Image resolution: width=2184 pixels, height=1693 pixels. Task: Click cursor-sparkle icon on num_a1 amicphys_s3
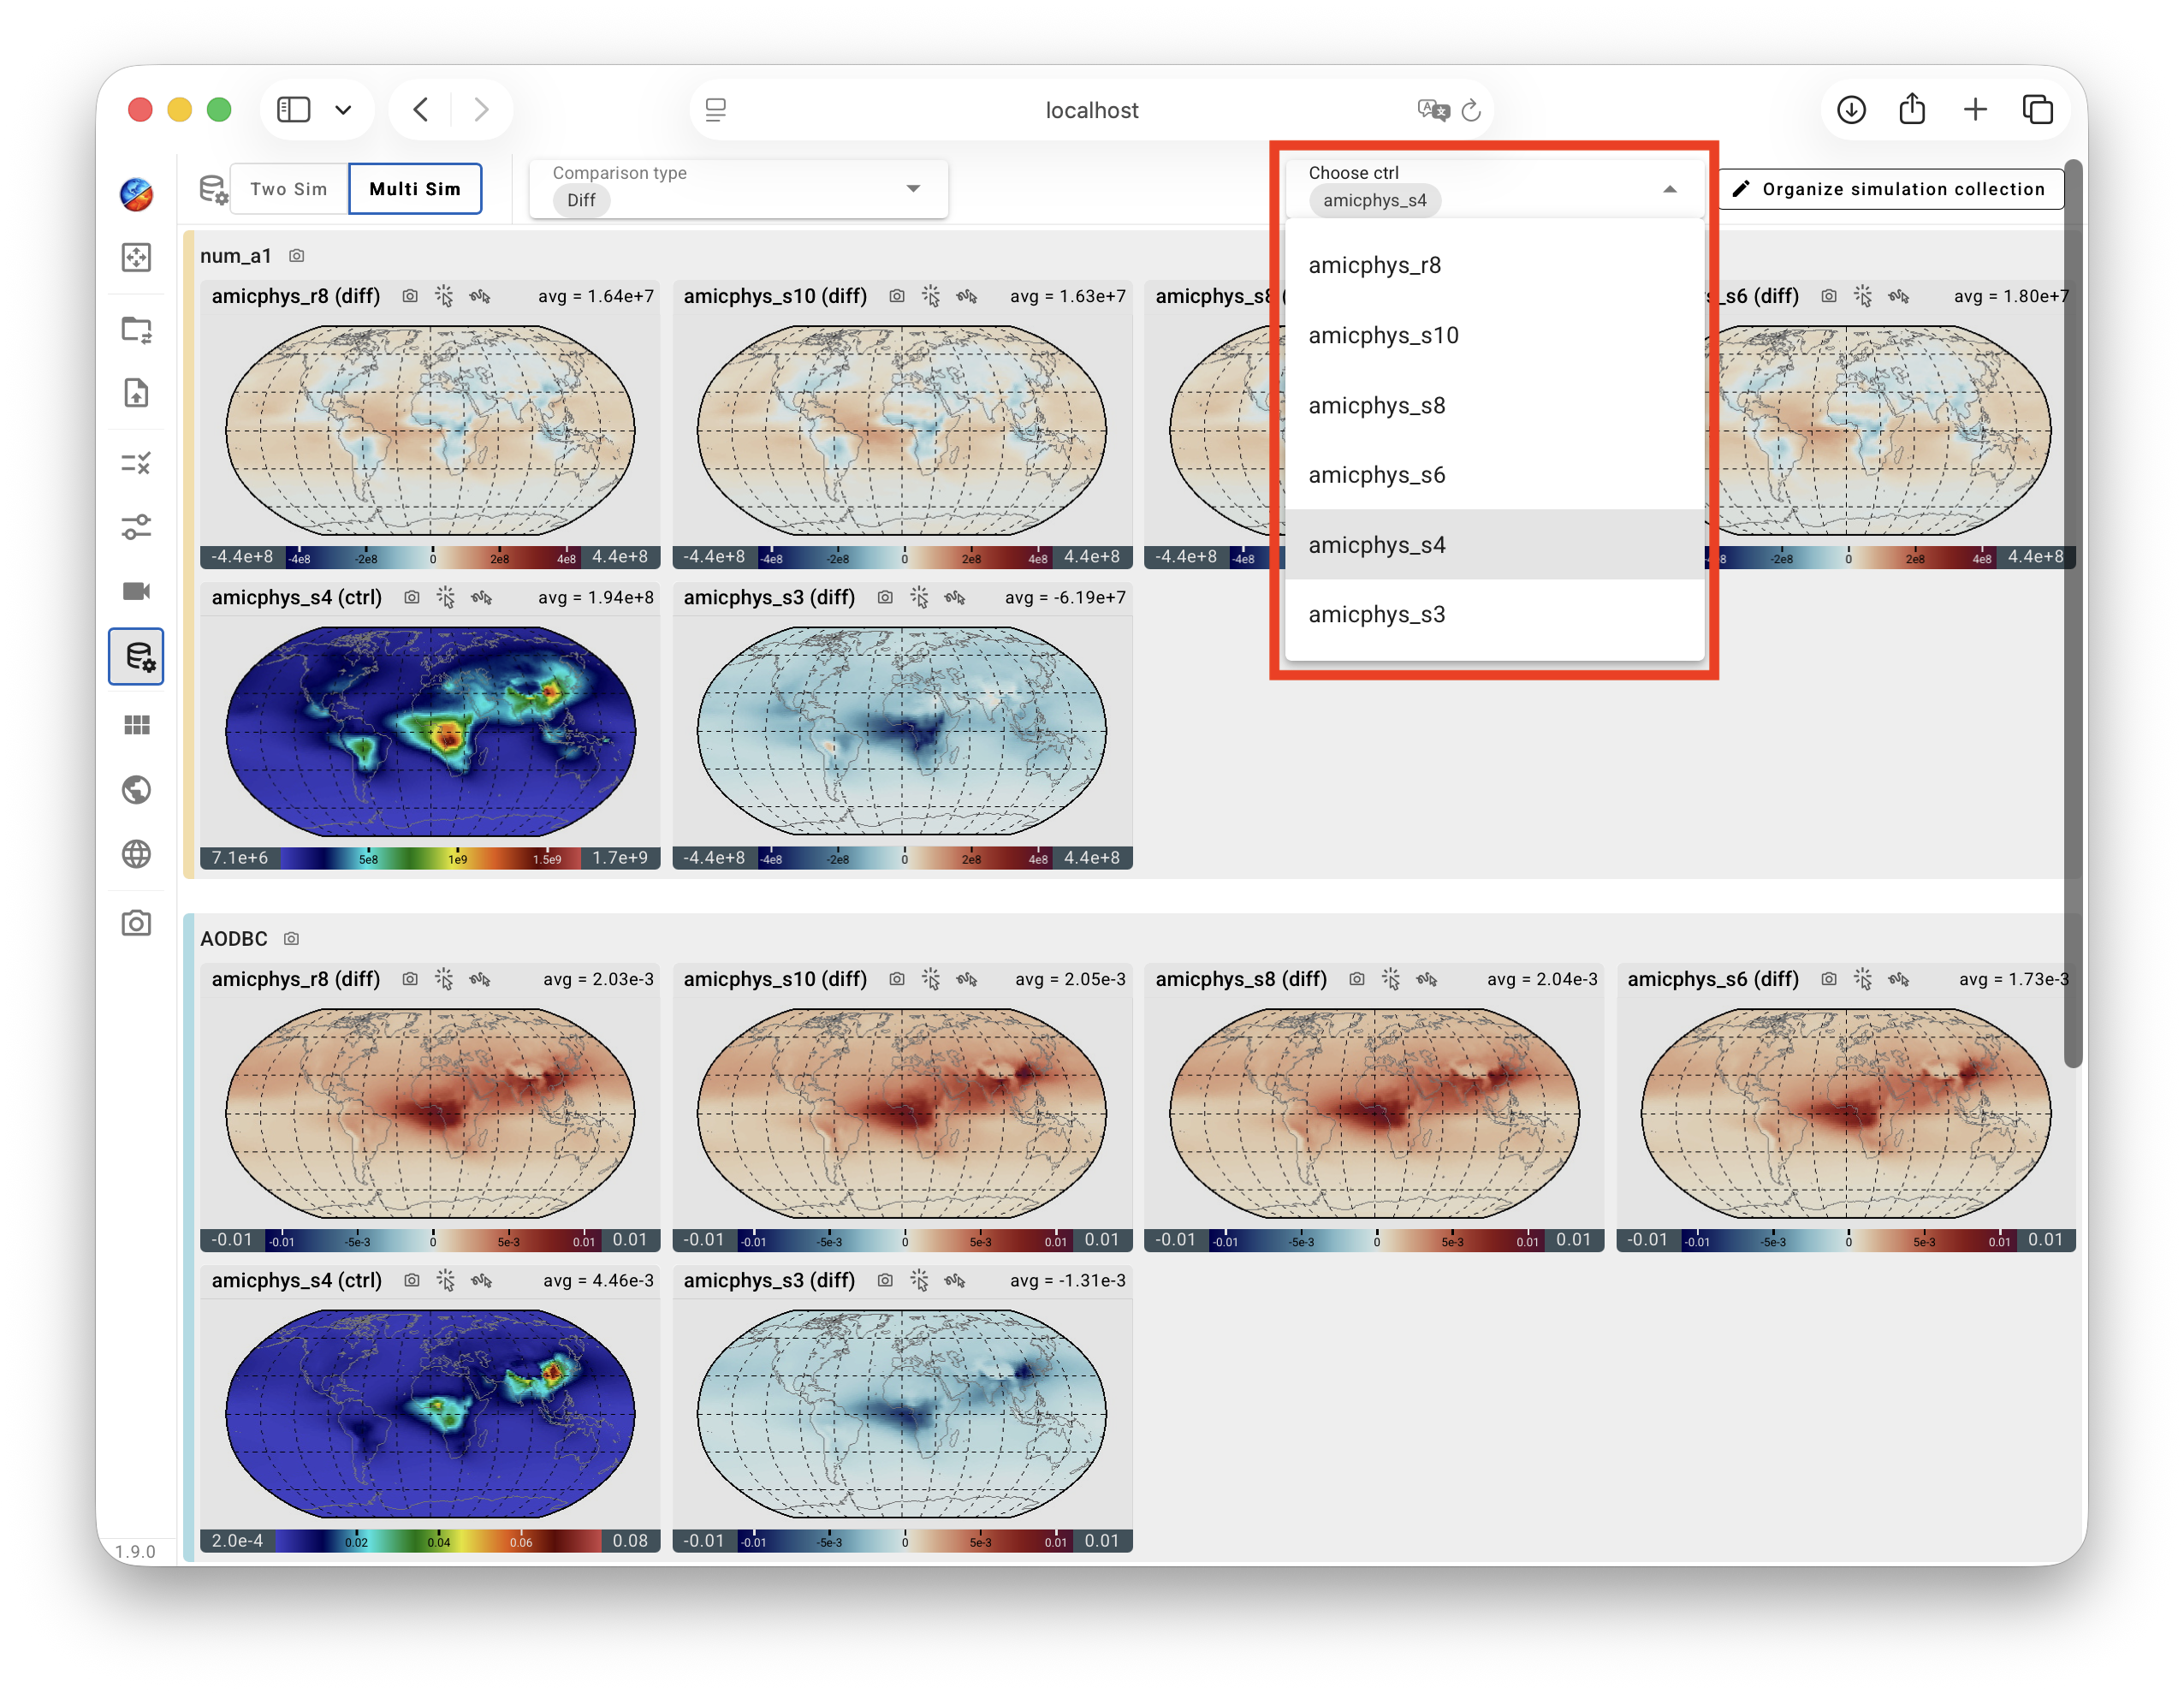pyautogui.click(x=920, y=597)
